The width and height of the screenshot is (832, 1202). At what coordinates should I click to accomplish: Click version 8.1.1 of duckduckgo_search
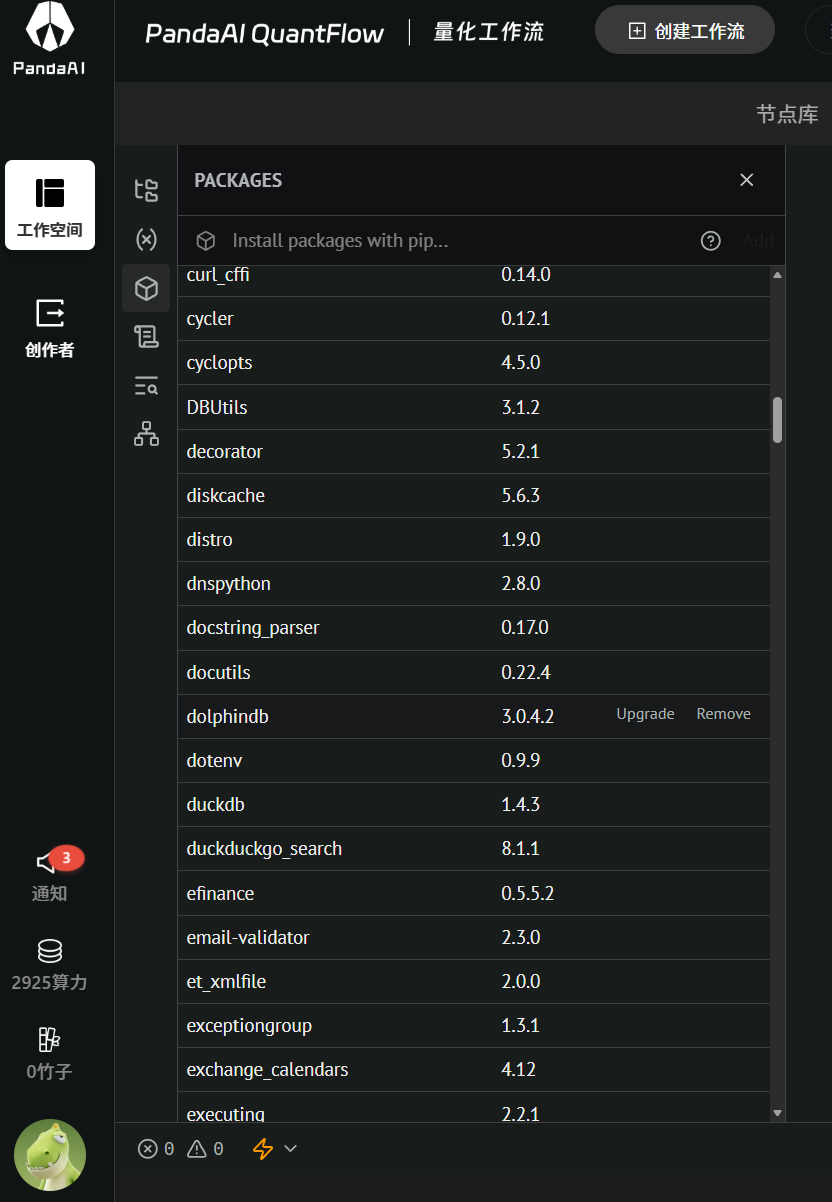pyautogui.click(x=520, y=848)
